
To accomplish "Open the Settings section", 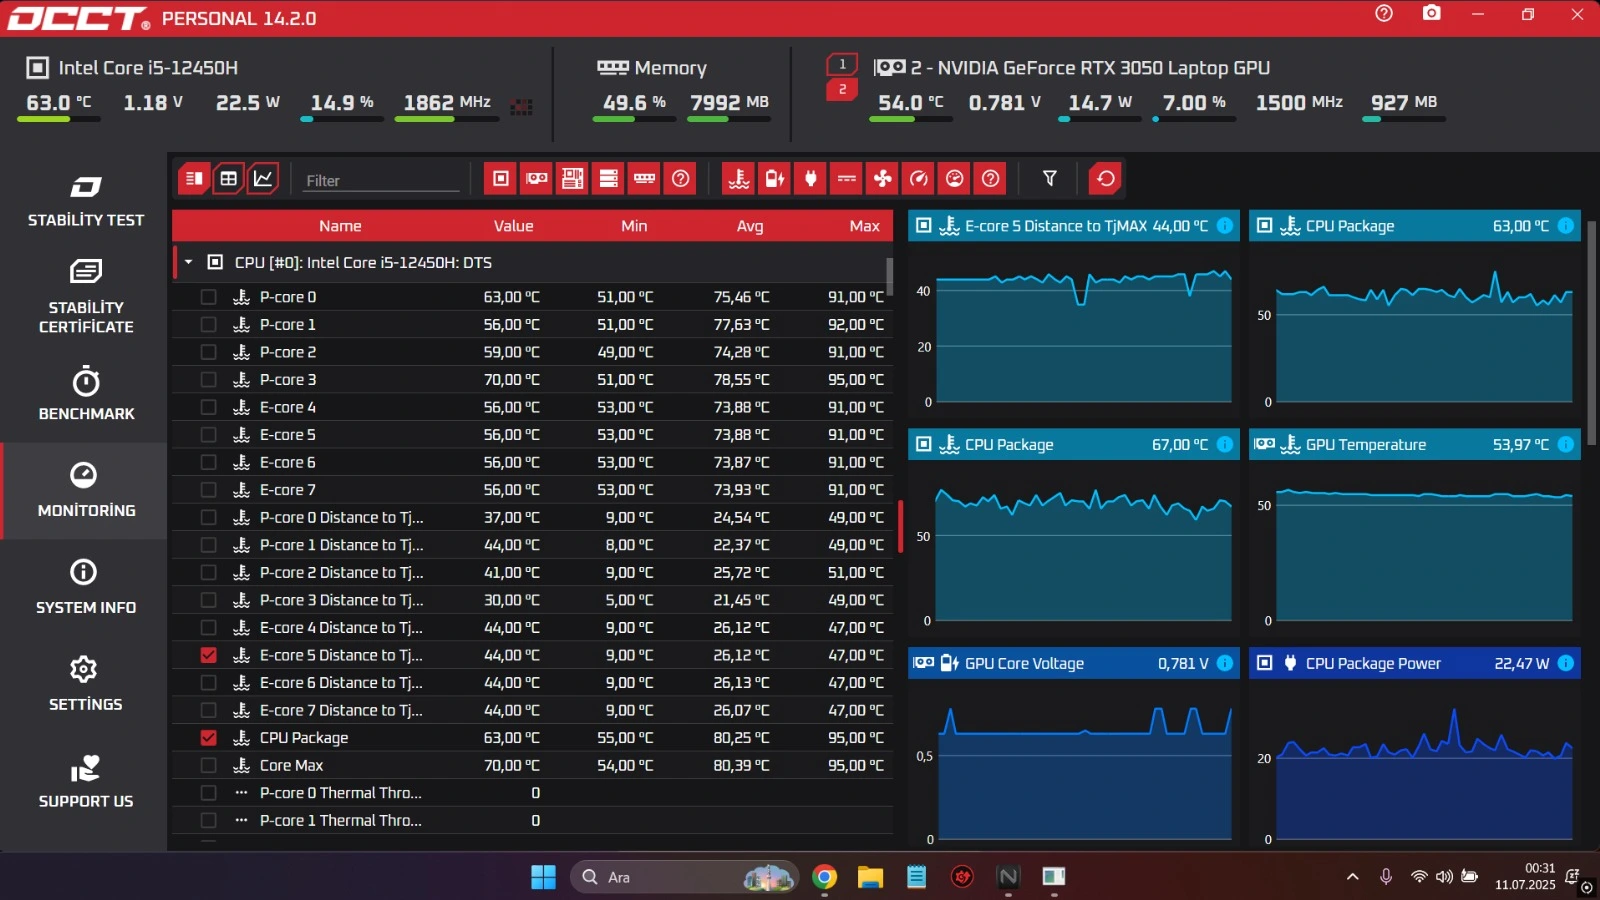I will pos(85,685).
